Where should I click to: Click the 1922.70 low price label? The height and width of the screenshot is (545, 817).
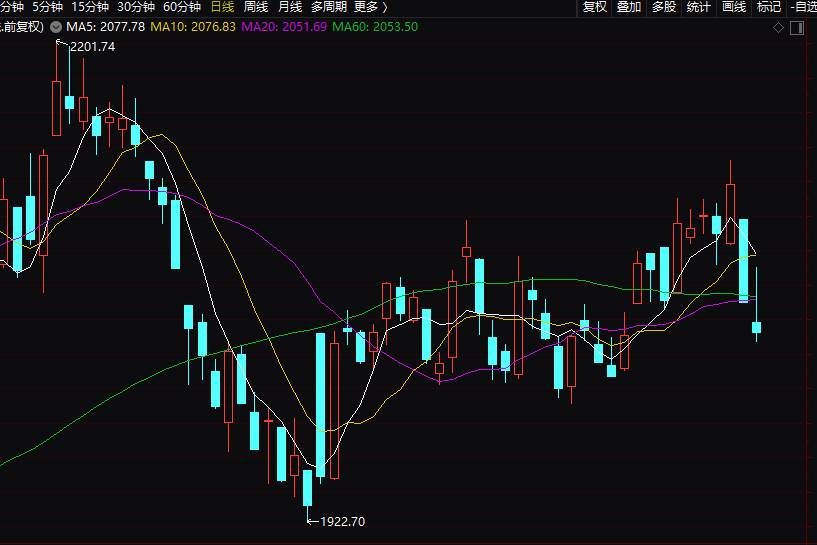(342, 522)
